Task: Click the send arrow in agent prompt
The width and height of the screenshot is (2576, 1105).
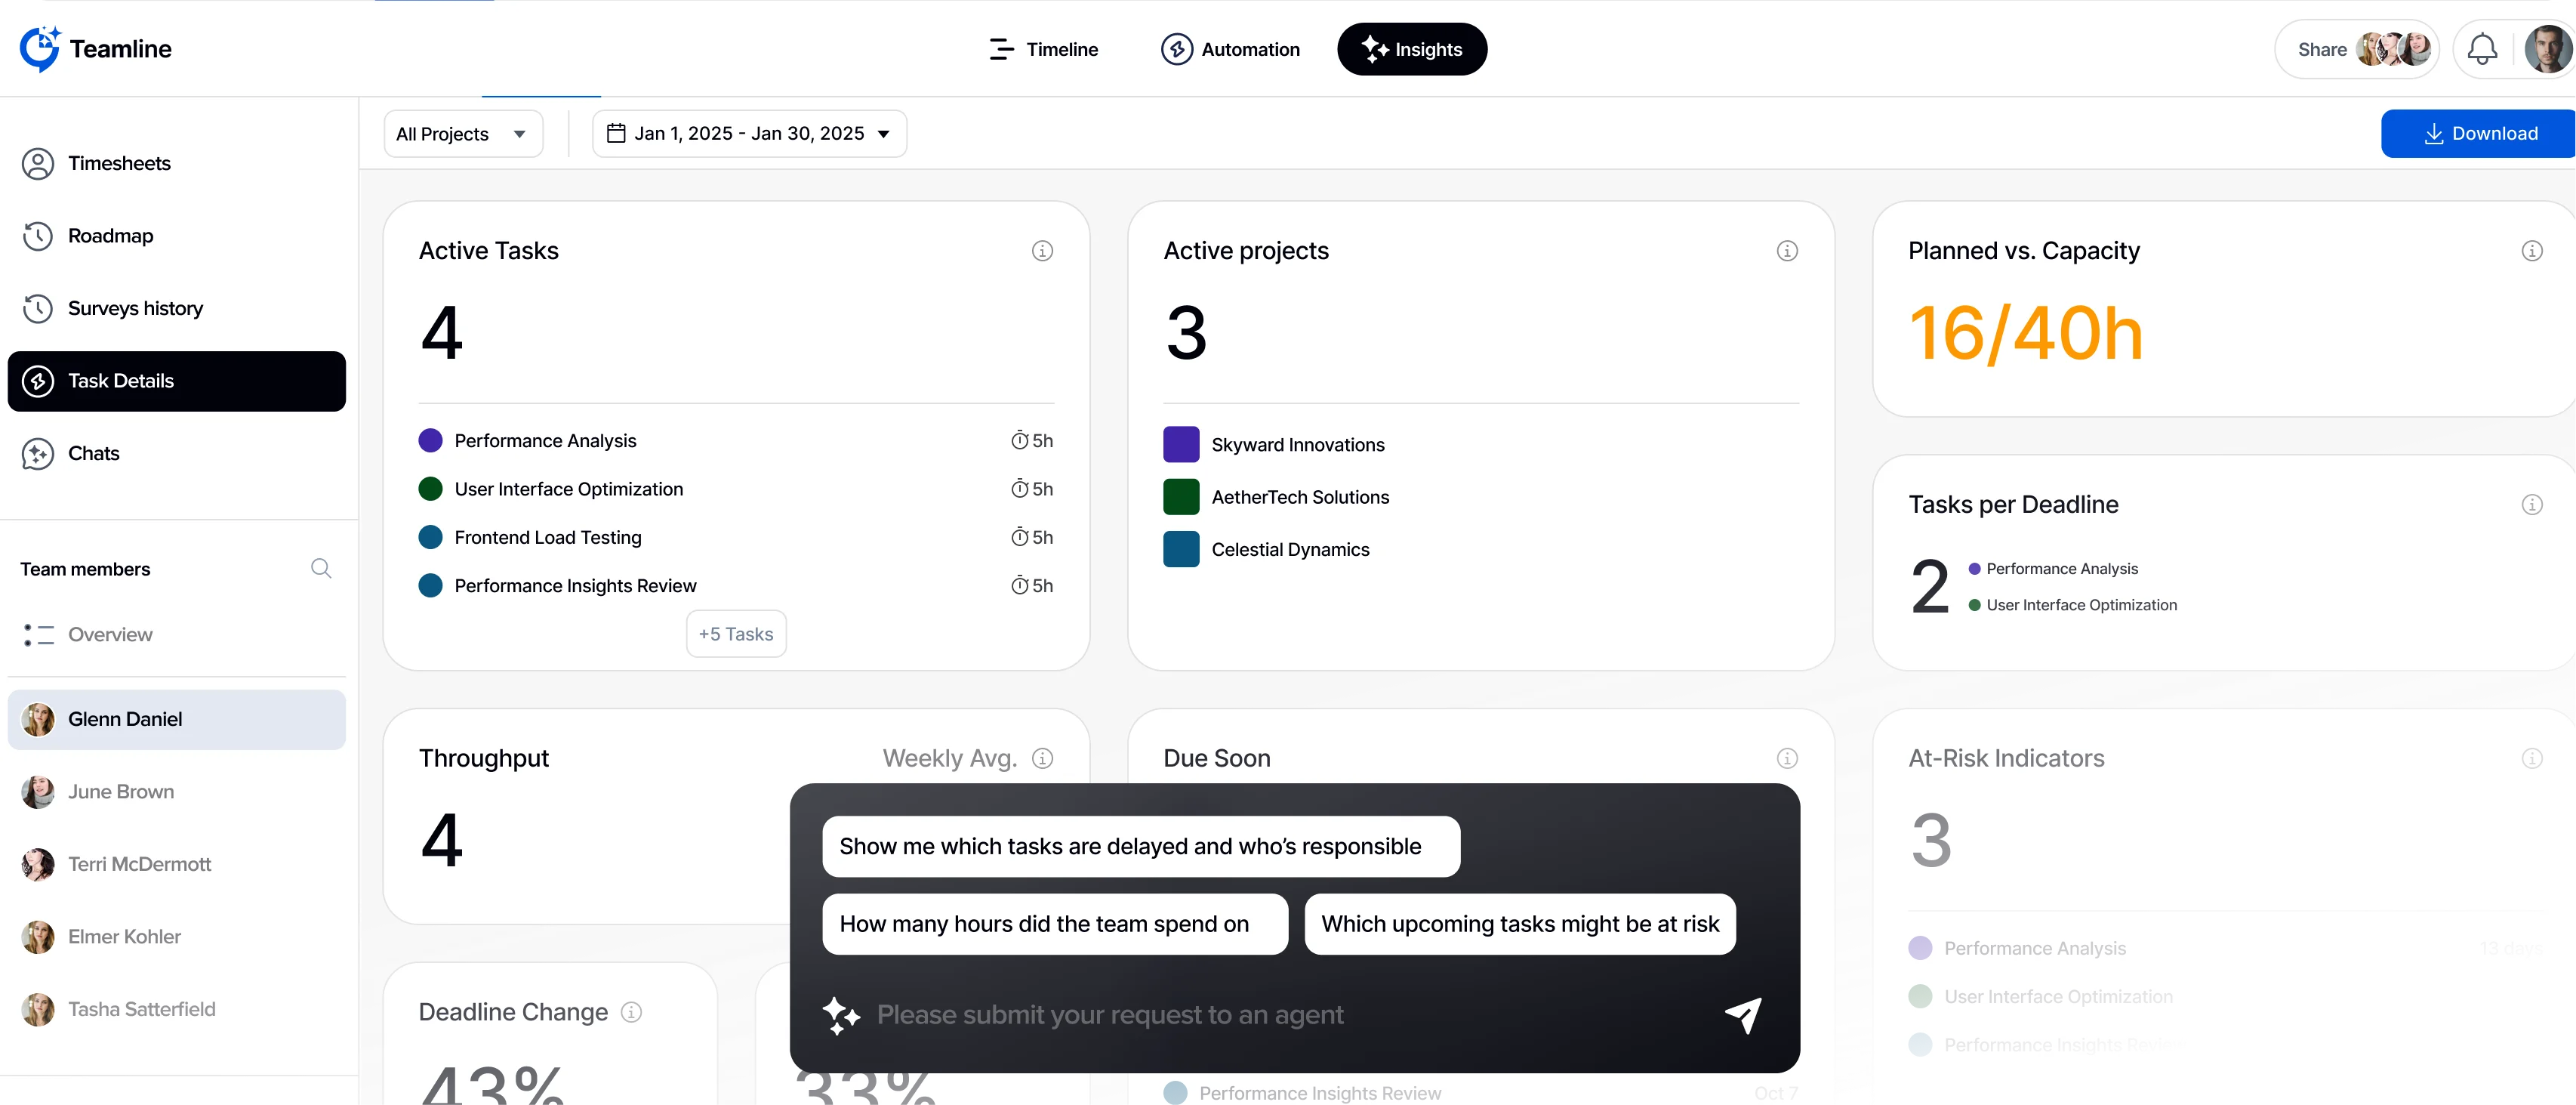Action: click(x=1742, y=1015)
